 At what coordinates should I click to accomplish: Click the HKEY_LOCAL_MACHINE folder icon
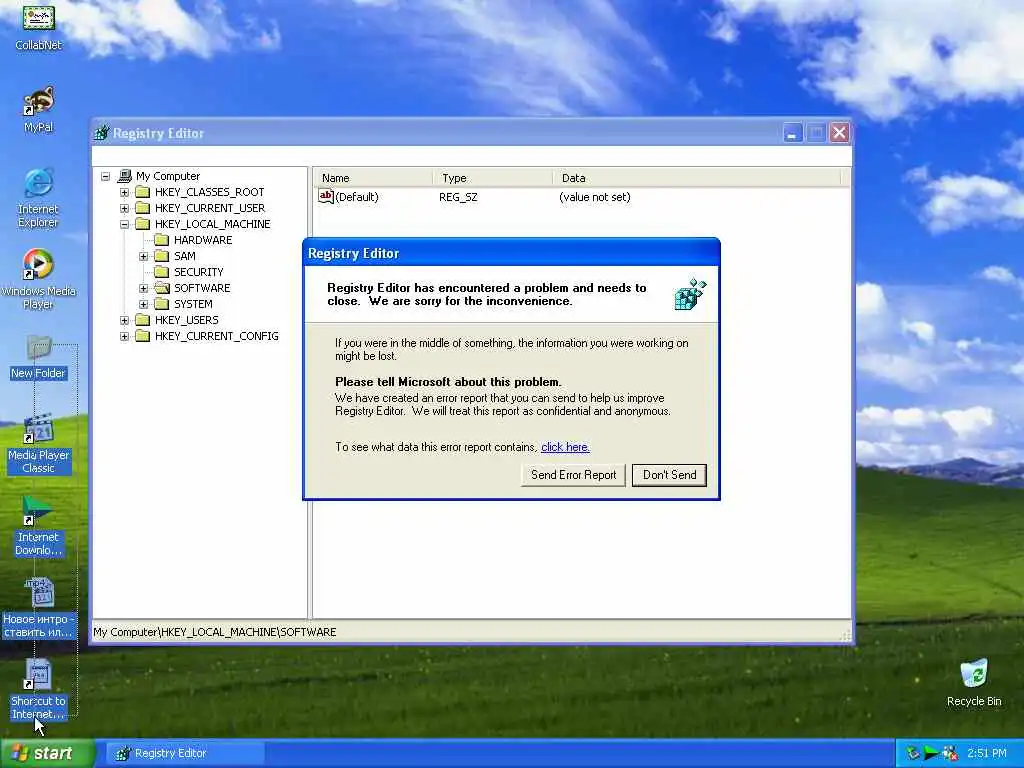(x=142, y=224)
